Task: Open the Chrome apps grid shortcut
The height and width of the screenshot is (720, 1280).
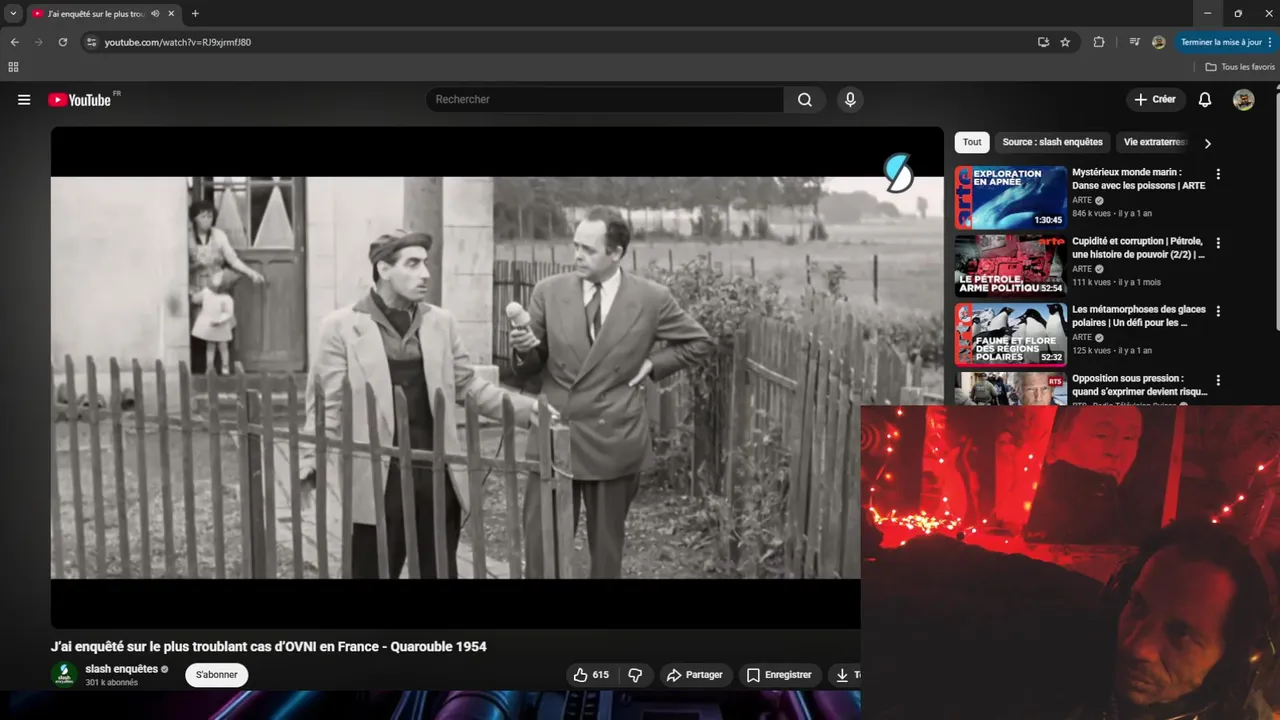Action: (13, 67)
